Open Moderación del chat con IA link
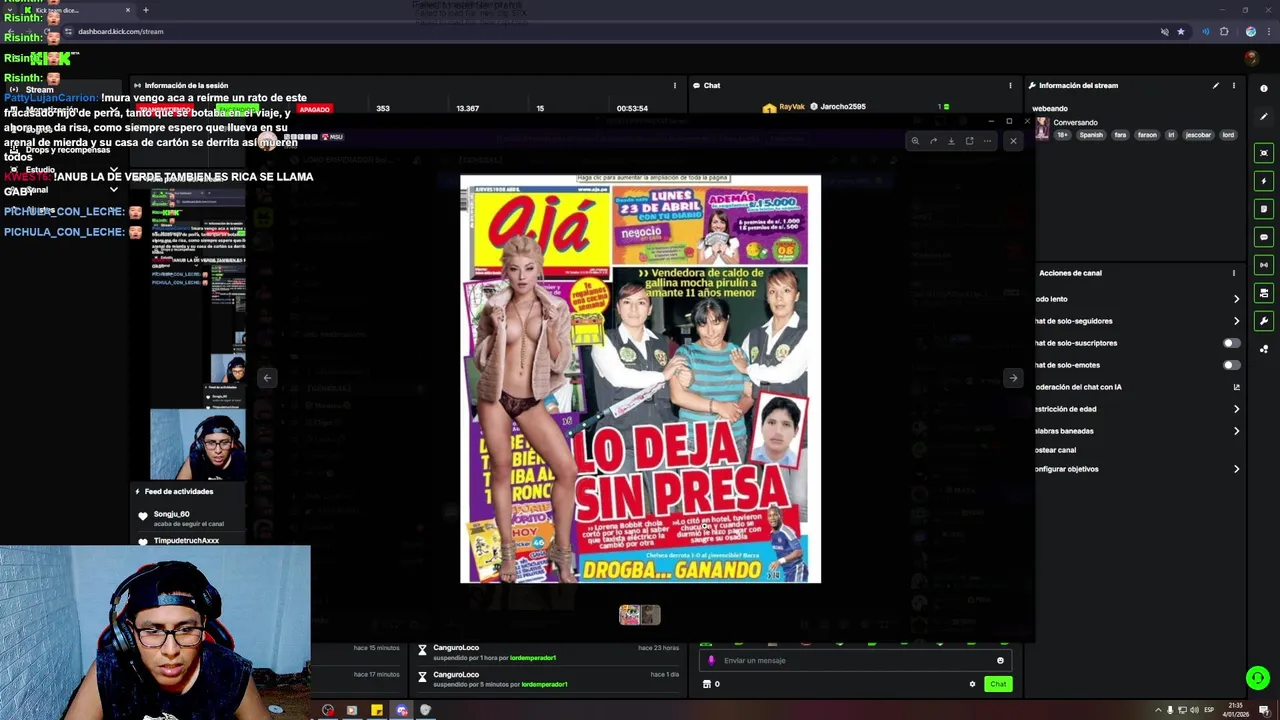Image resolution: width=1280 pixels, height=720 pixels. point(1236,387)
